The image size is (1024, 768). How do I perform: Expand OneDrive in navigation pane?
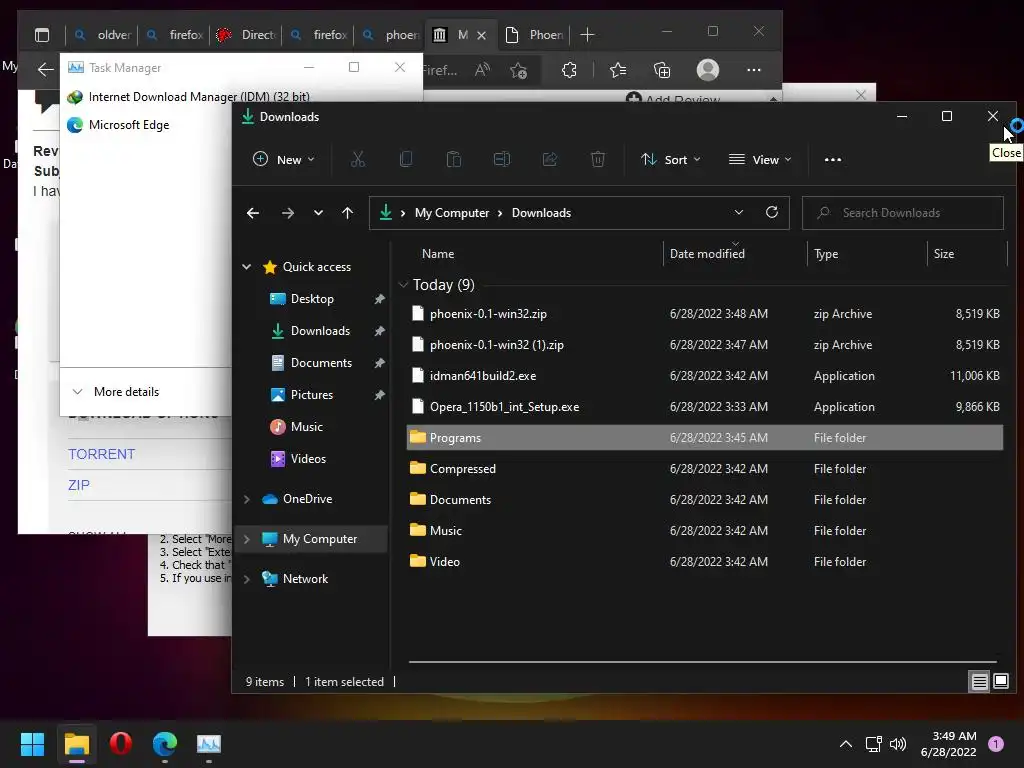click(247, 499)
